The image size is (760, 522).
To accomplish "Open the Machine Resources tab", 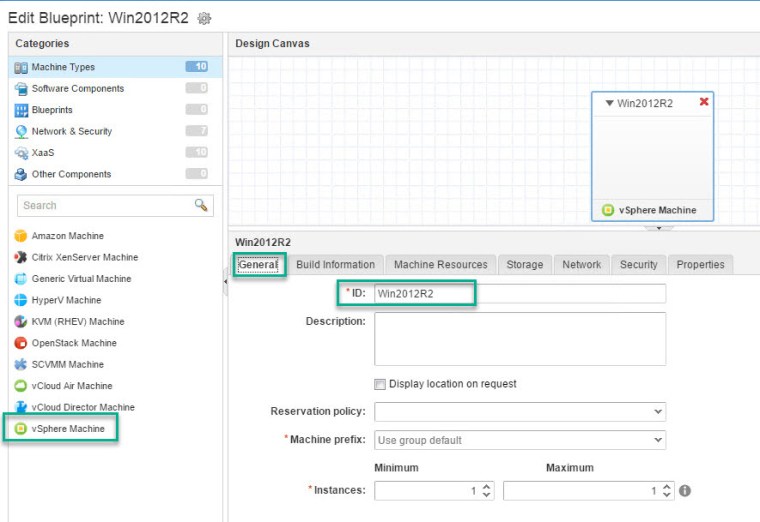I will (x=440, y=265).
